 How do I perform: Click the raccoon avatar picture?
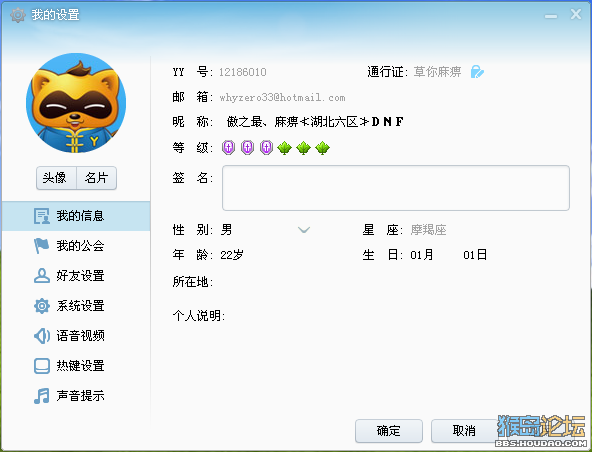(x=76, y=103)
